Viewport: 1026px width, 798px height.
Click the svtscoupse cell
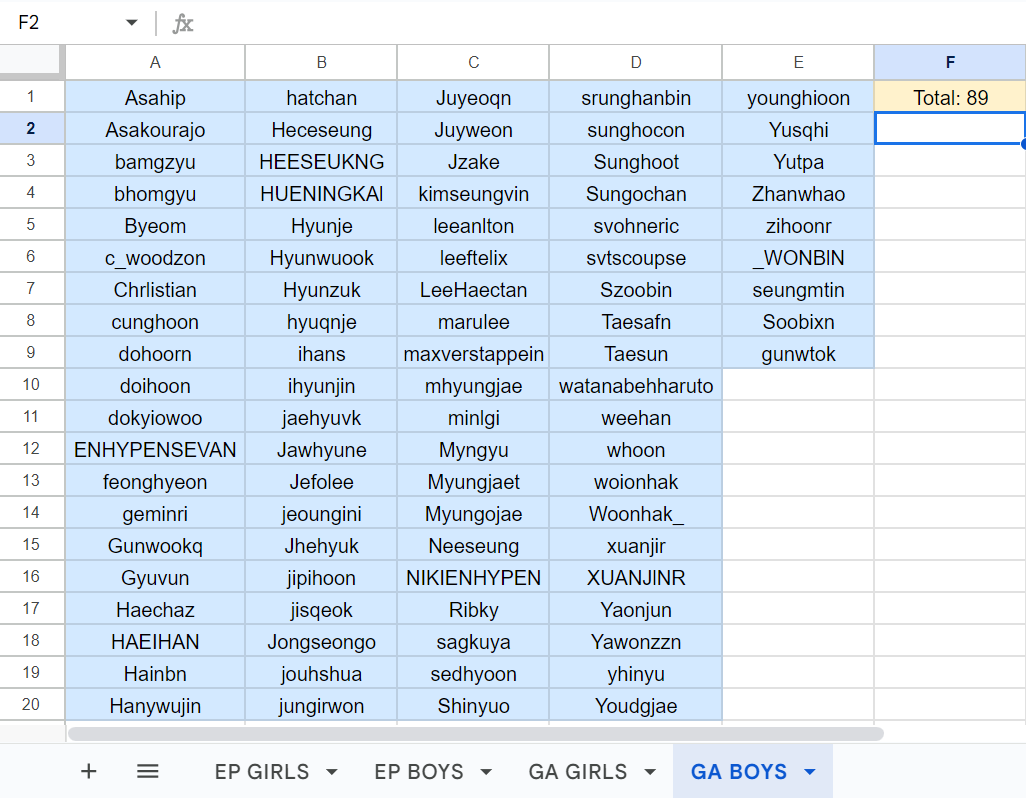[x=635, y=258]
